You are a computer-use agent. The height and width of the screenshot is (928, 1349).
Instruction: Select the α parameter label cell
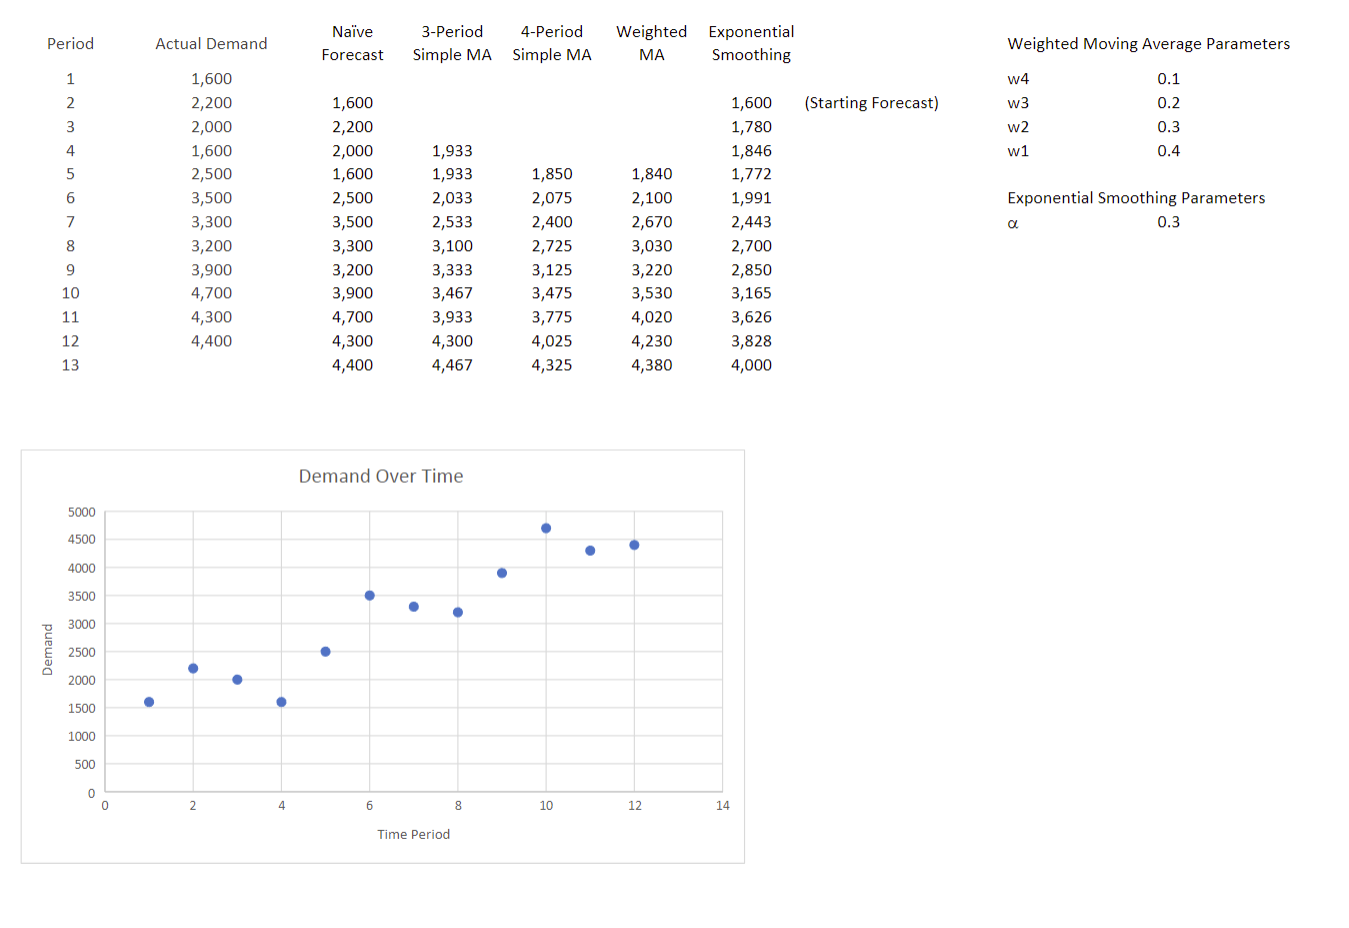[x=1013, y=223]
